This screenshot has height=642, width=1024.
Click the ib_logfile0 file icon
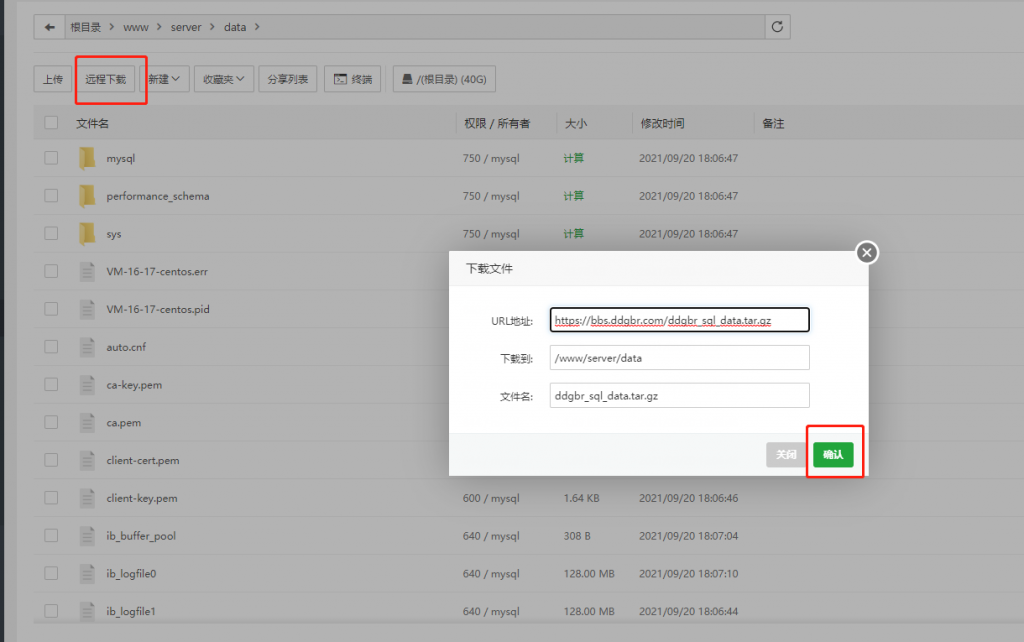(x=87, y=573)
